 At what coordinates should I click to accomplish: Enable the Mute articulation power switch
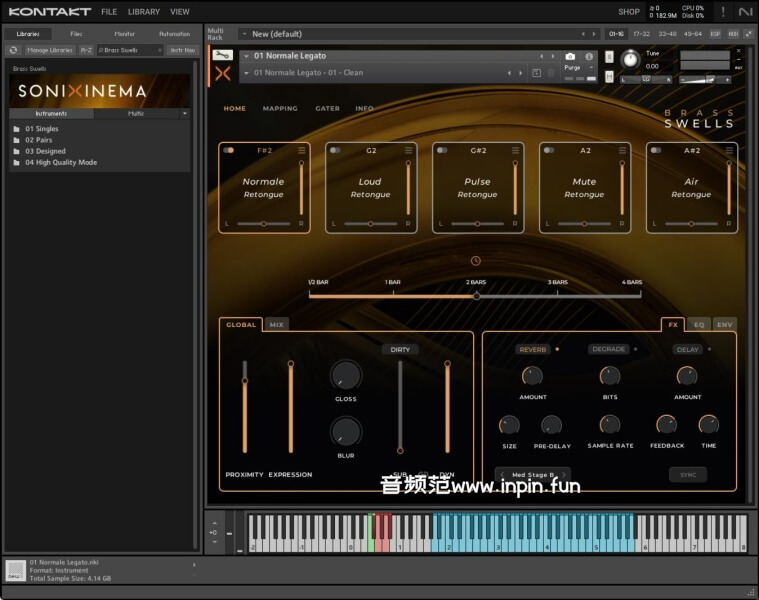pyautogui.click(x=549, y=151)
